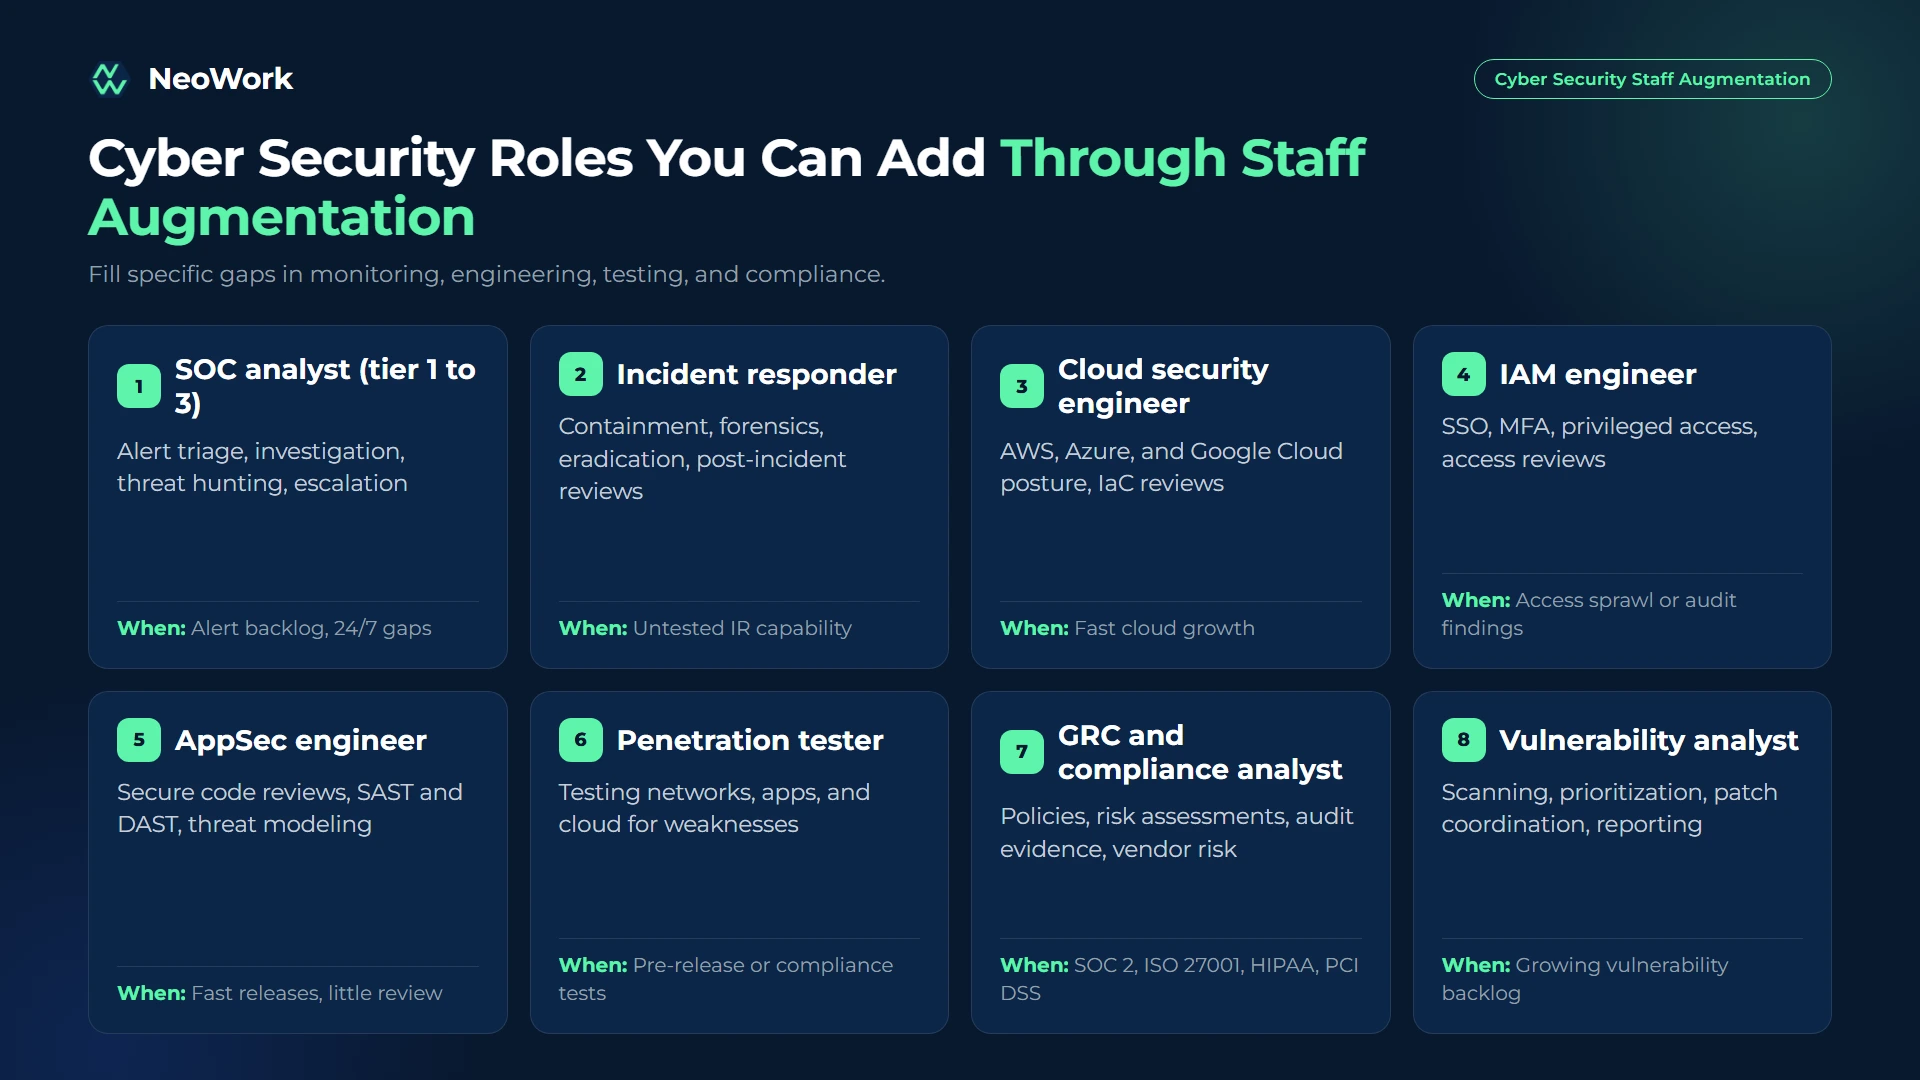Click the Policies, risk assessments description
Image resolution: width=1920 pixels, height=1080 pixels.
1176,833
